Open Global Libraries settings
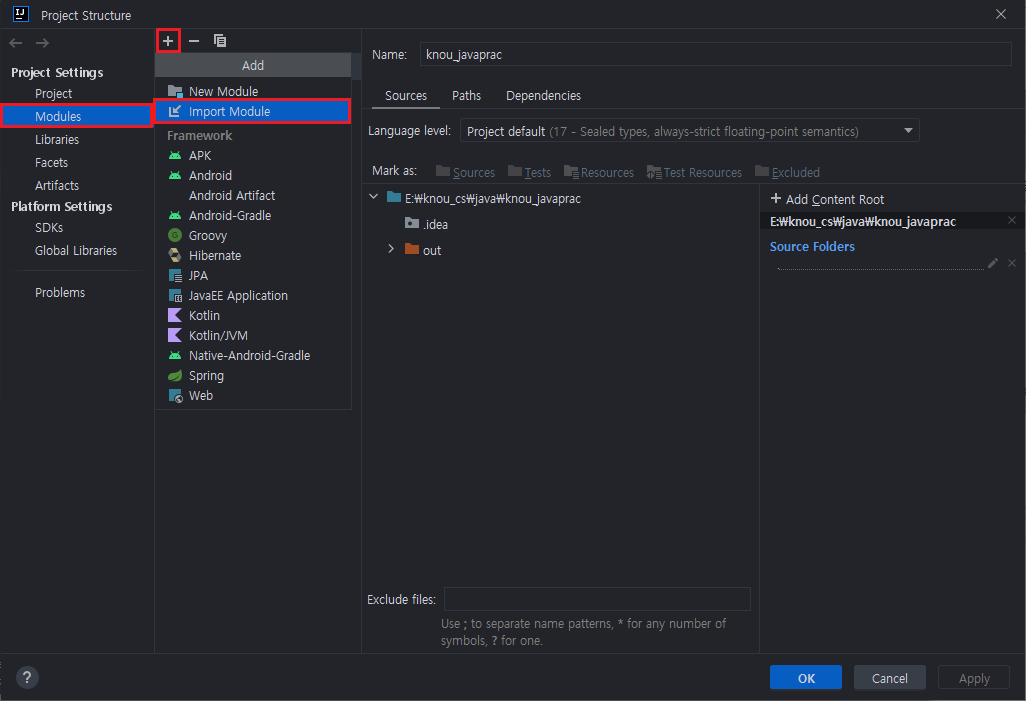Screen dimensions: 1026x701 76,251
